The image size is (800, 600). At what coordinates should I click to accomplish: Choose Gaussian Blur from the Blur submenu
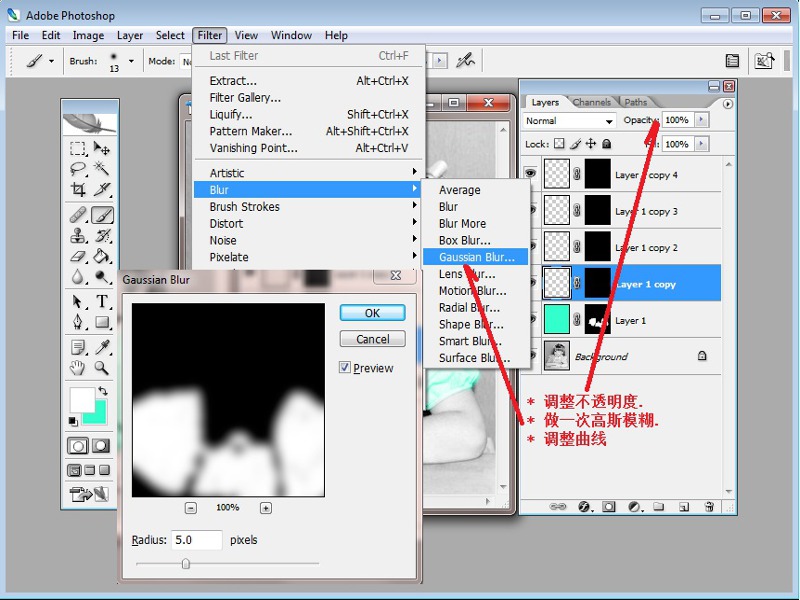(x=476, y=257)
